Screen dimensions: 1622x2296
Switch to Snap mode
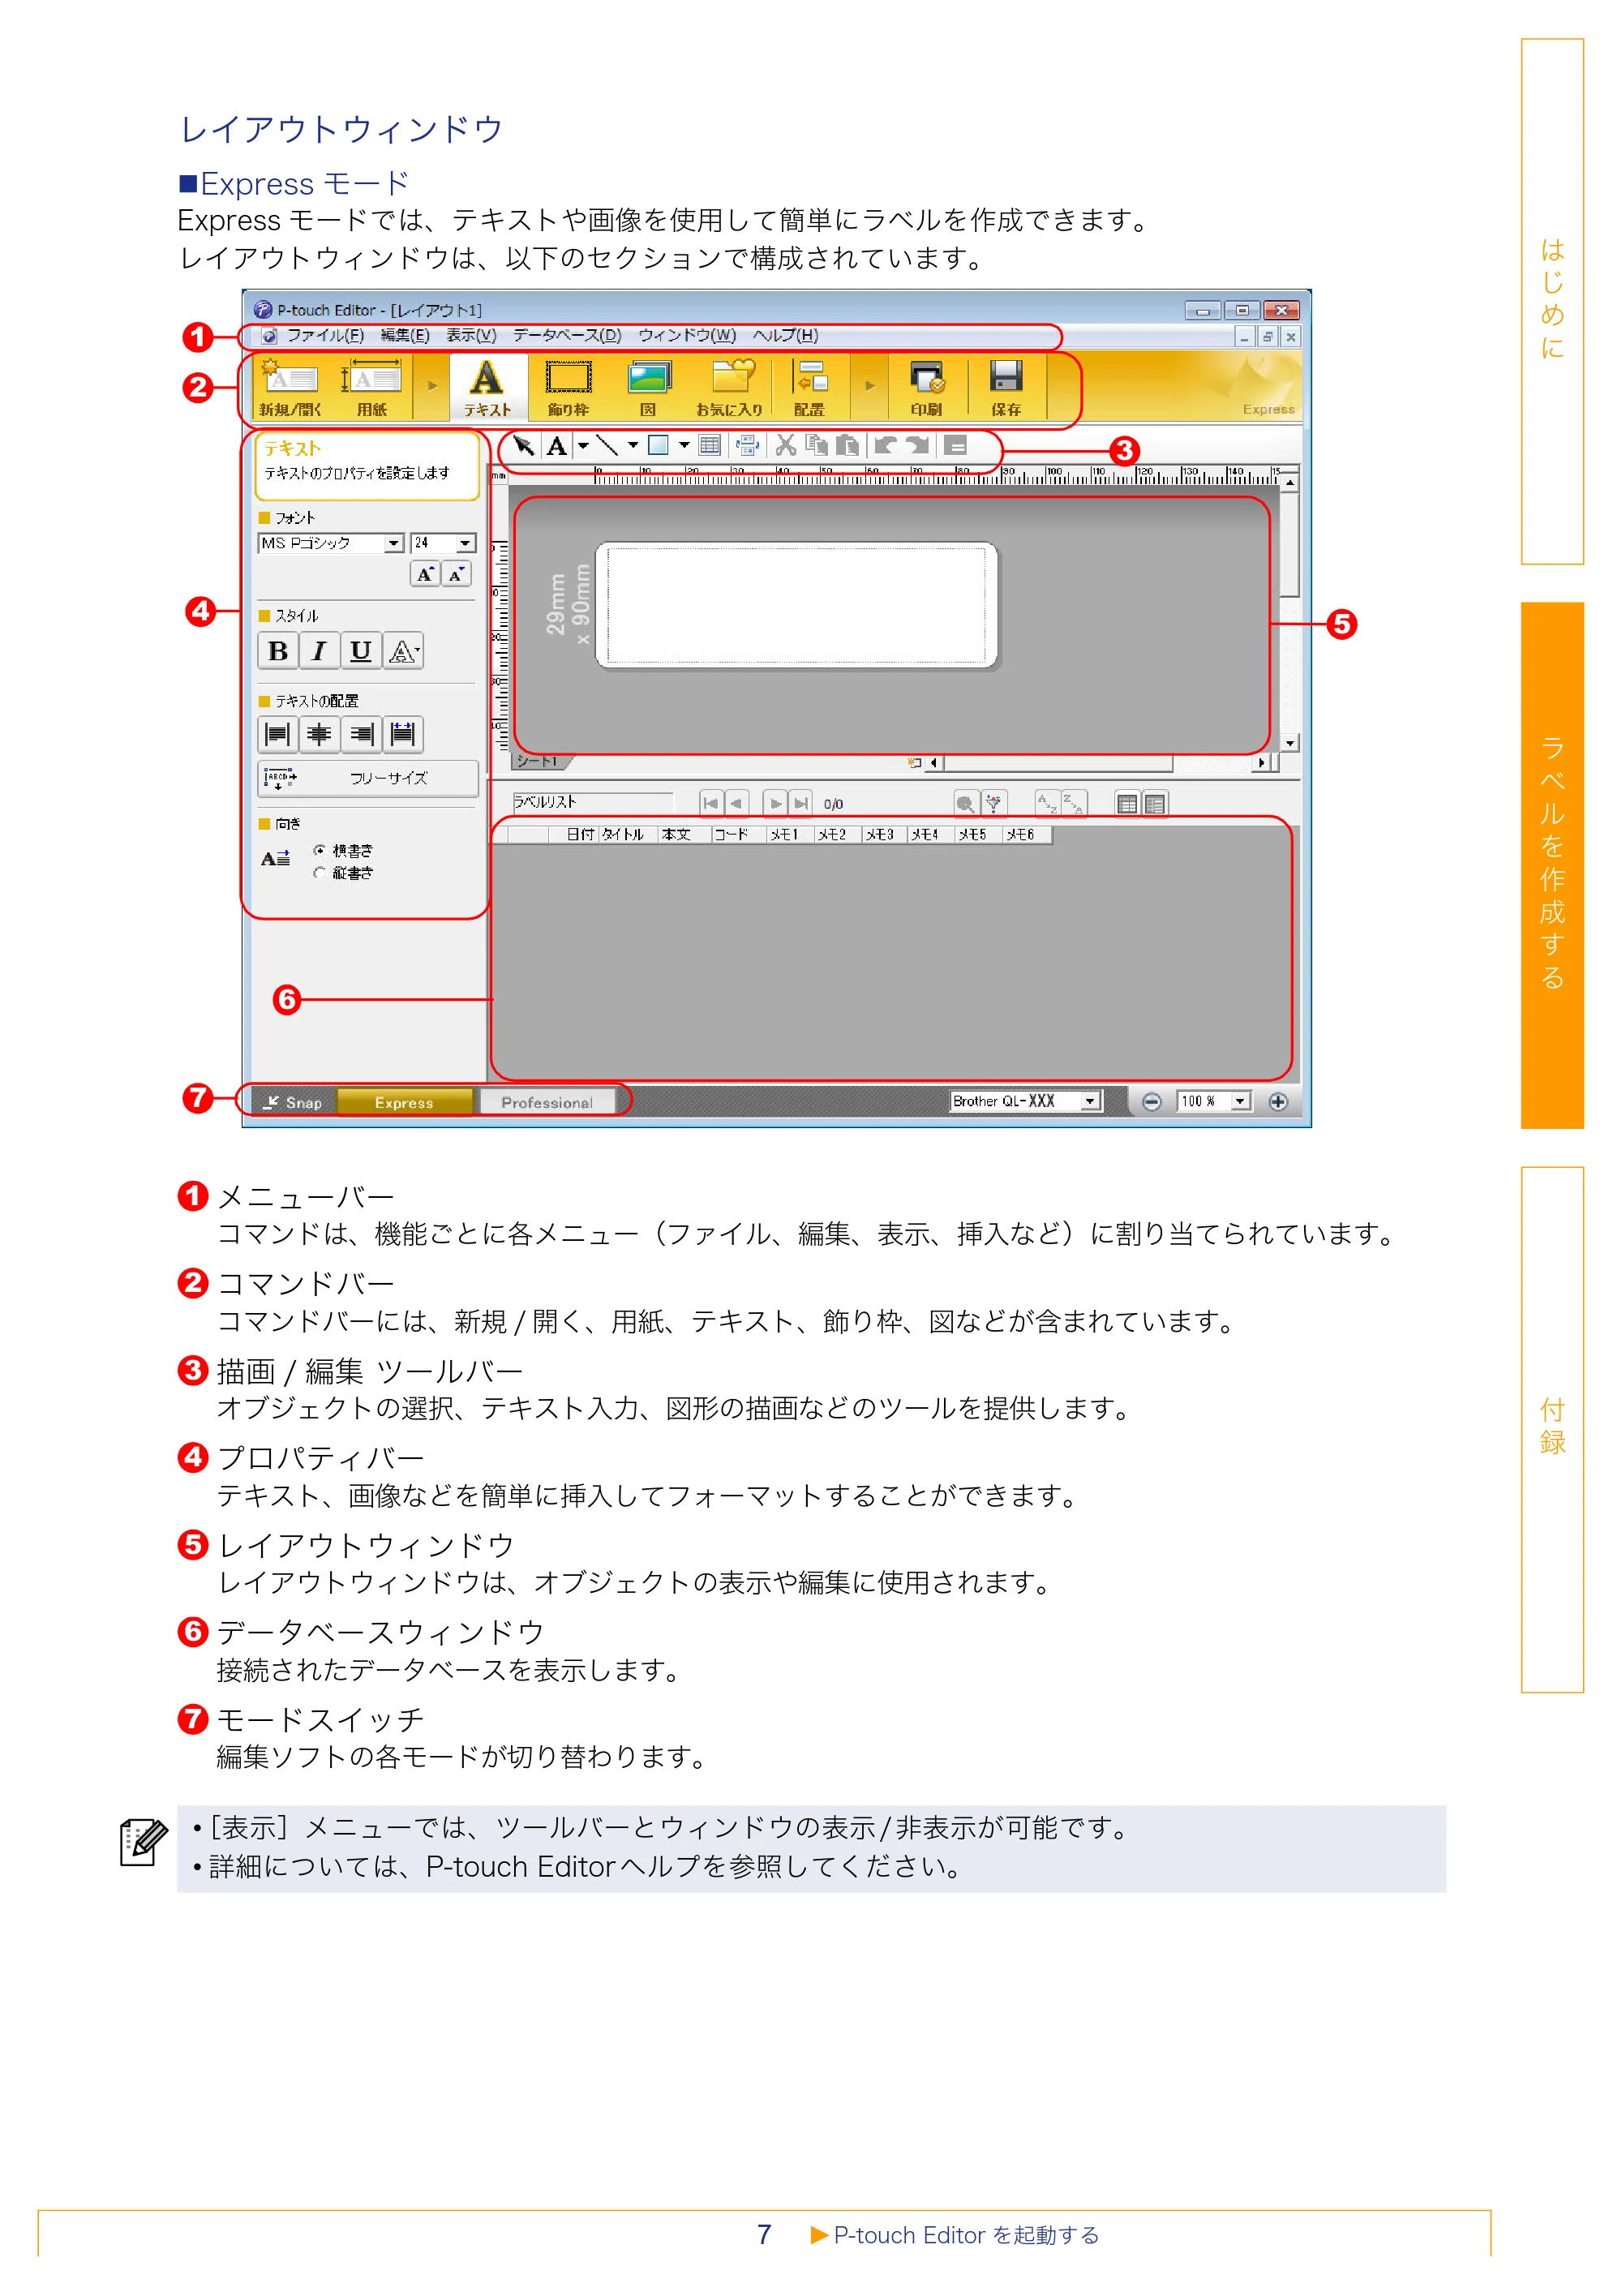click(293, 1103)
